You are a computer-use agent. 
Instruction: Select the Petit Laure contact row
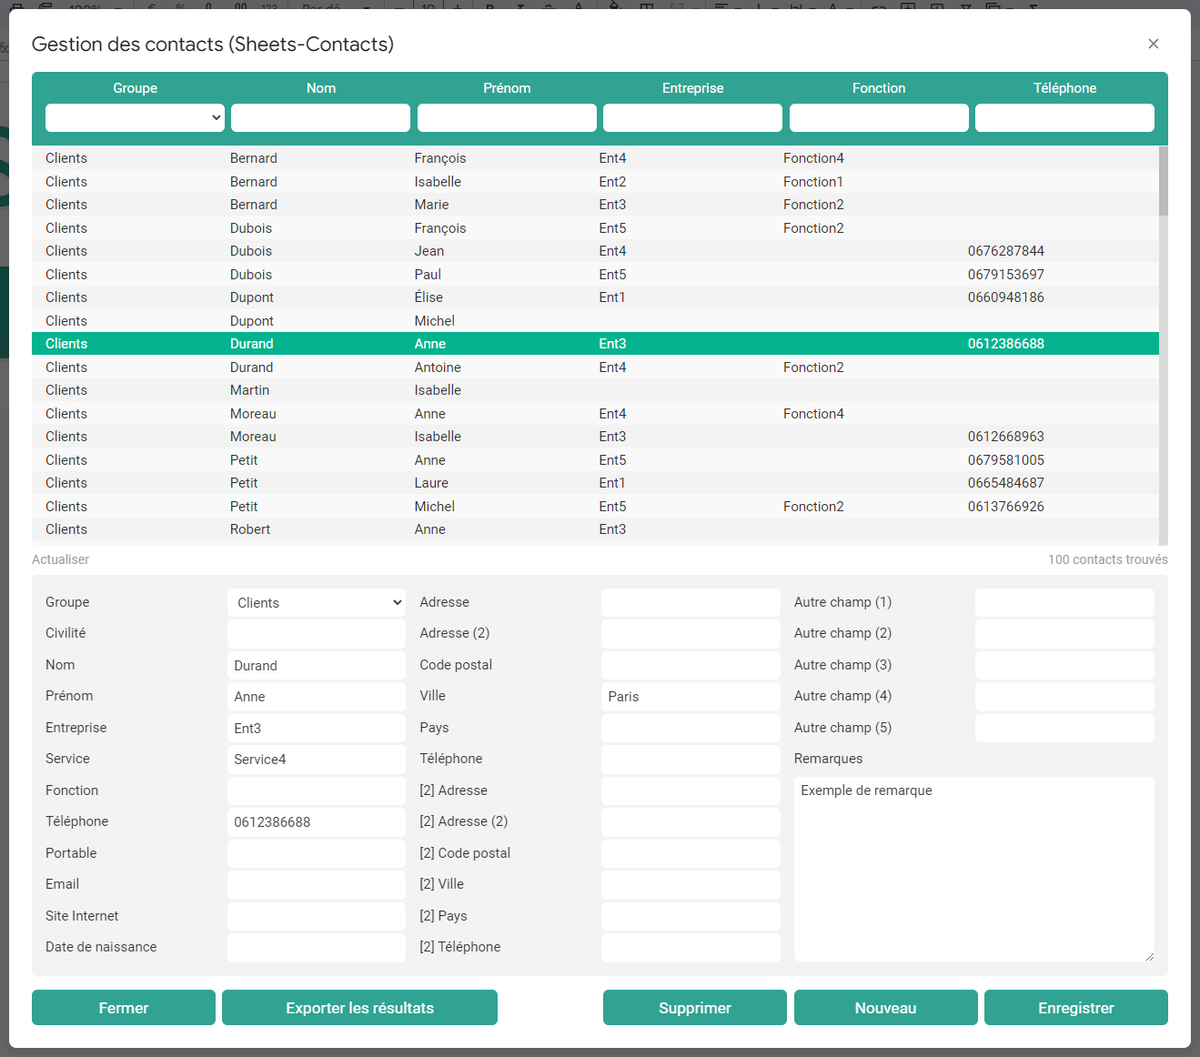pos(595,483)
